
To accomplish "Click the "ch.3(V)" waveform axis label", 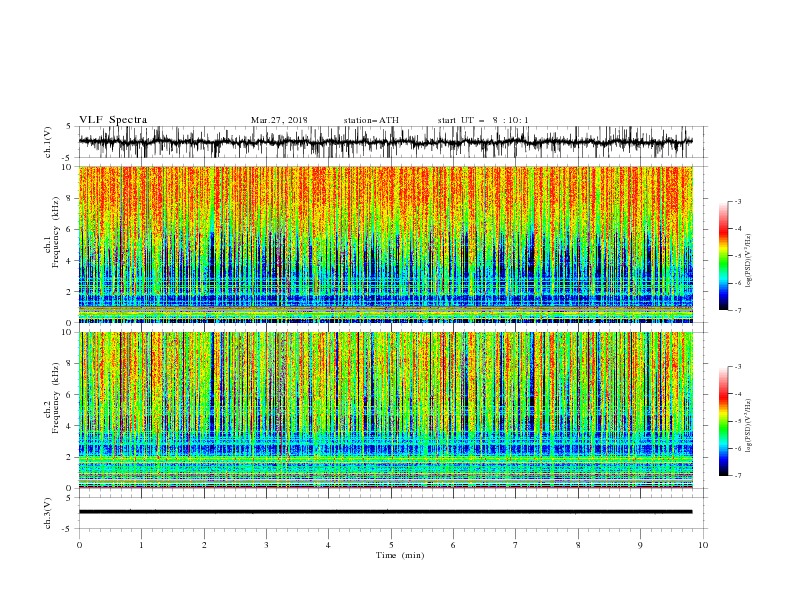I will (x=48, y=513).
